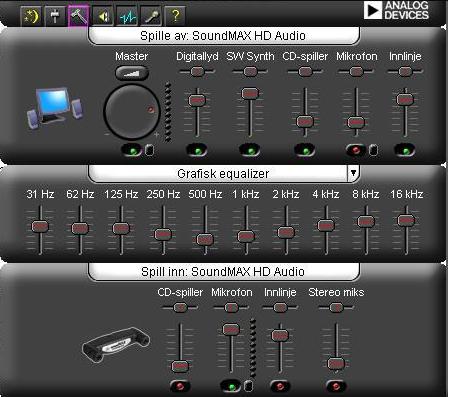Image resolution: width=449 pixels, height=397 pixels.
Task: Click the 1 kHz equalizer slider handle
Action: pyautogui.click(x=246, y=236)
